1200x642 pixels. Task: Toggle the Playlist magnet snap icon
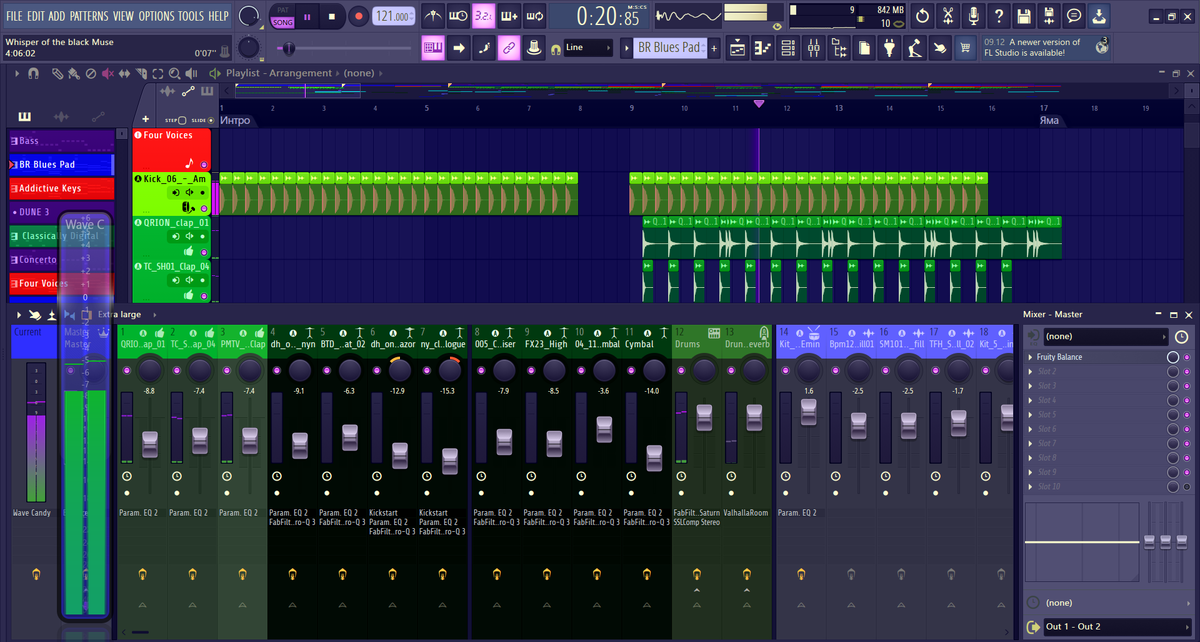click(x=33, y=74)
